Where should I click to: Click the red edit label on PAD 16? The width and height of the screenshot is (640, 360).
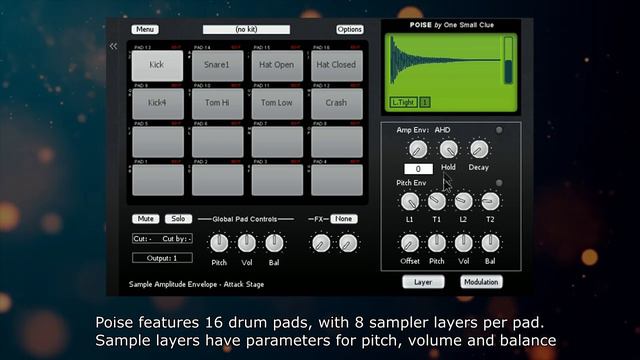pos(356,47)
